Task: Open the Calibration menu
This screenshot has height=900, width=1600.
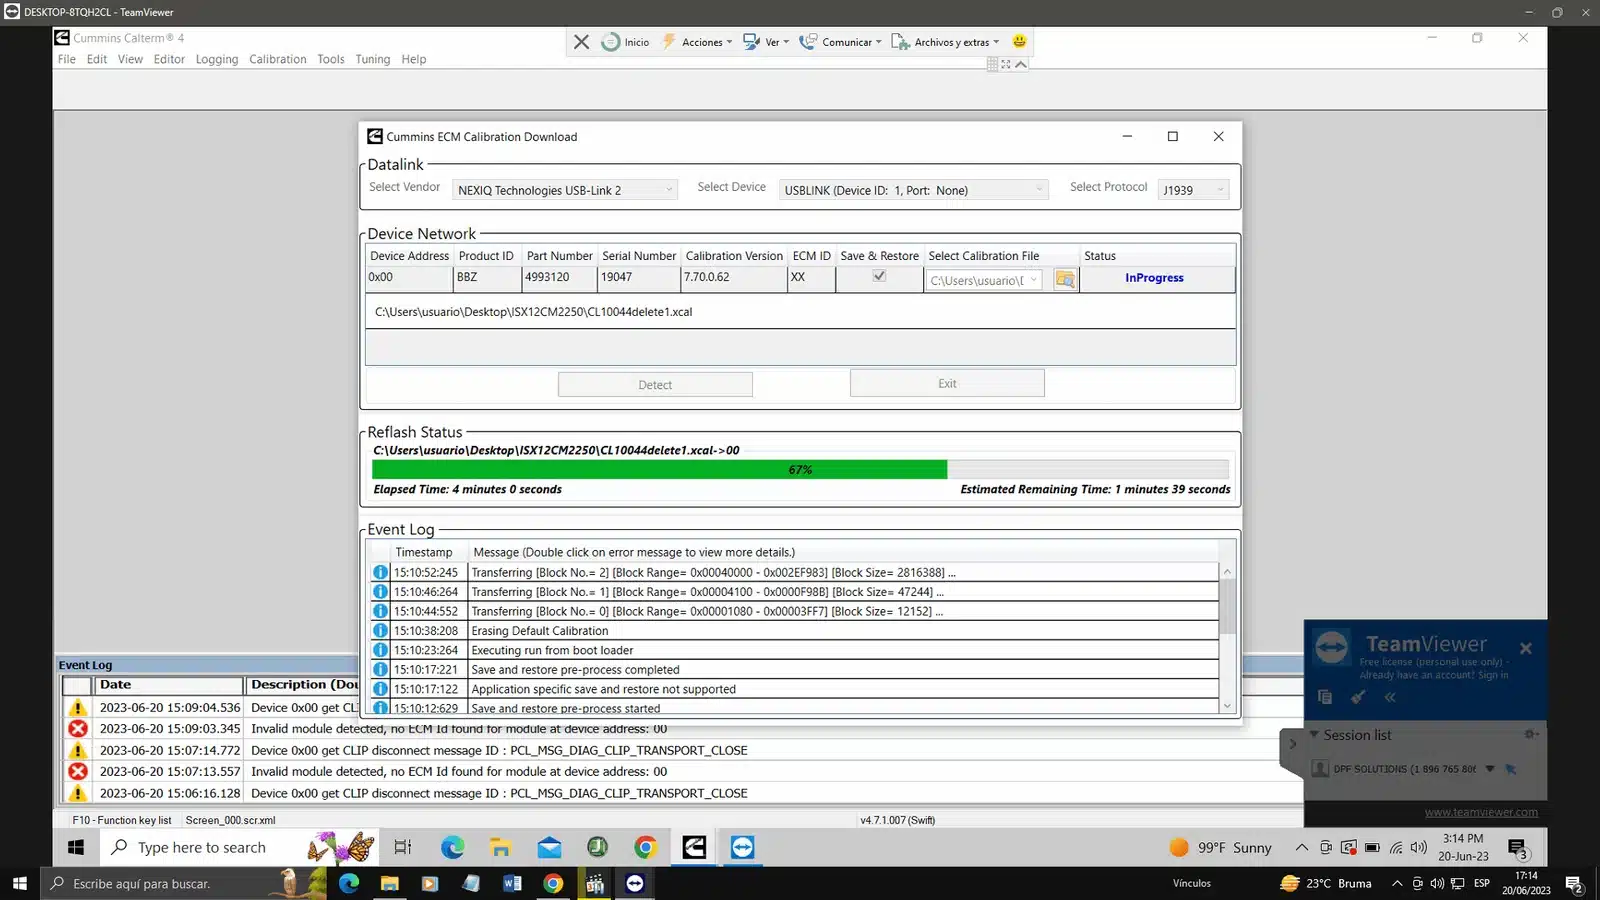Action: pos(277,59)
